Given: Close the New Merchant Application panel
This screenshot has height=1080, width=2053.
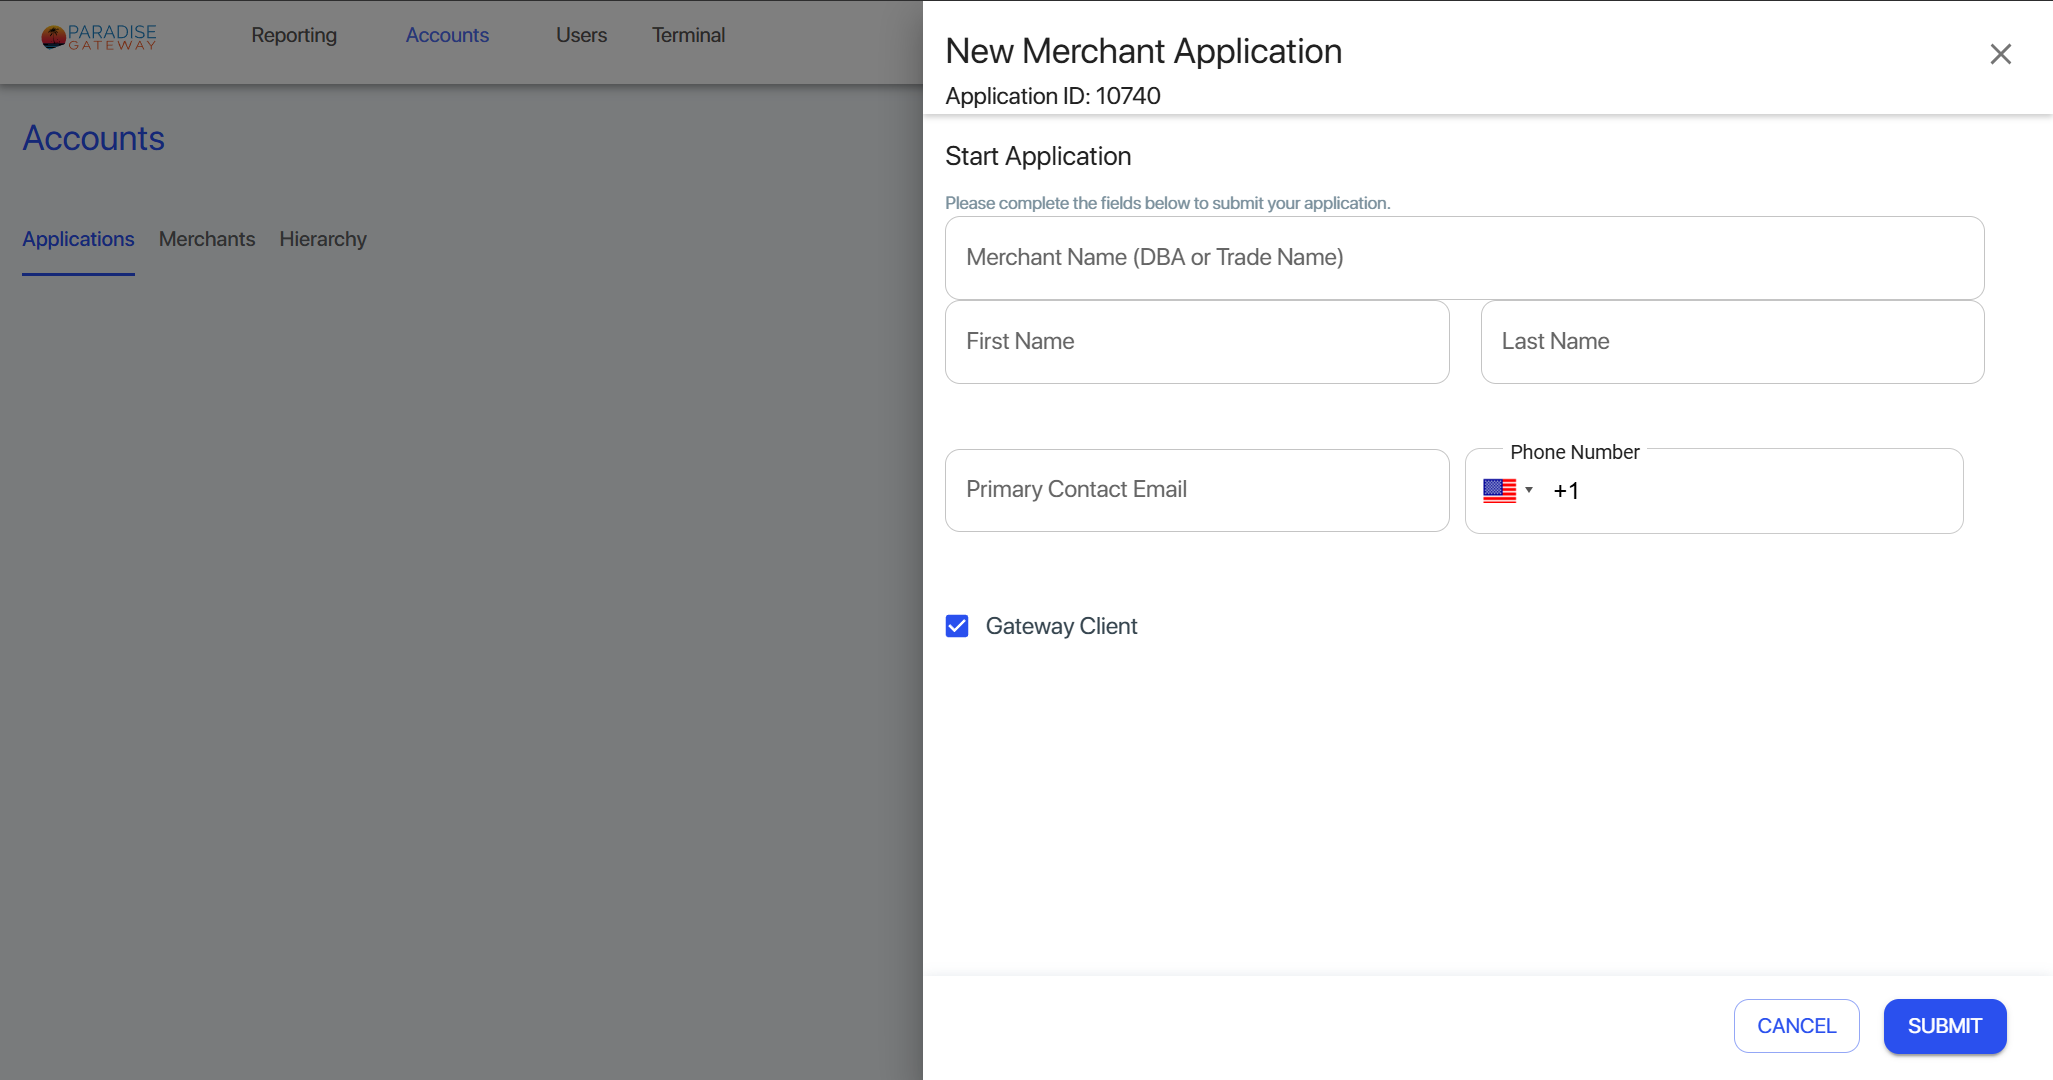Looking at the screenshot, I should tap(2000, 54).
